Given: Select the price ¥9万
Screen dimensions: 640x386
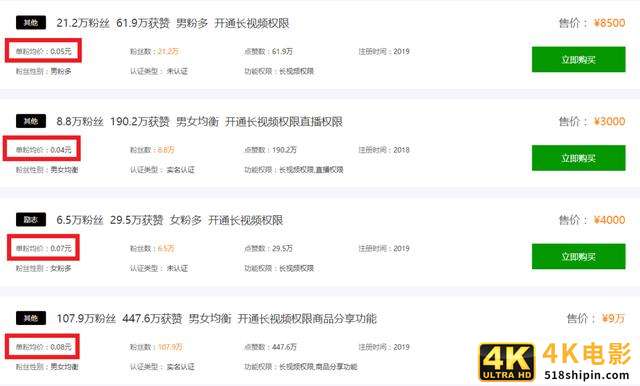Looking at the screenshot, I should point(613,318).
